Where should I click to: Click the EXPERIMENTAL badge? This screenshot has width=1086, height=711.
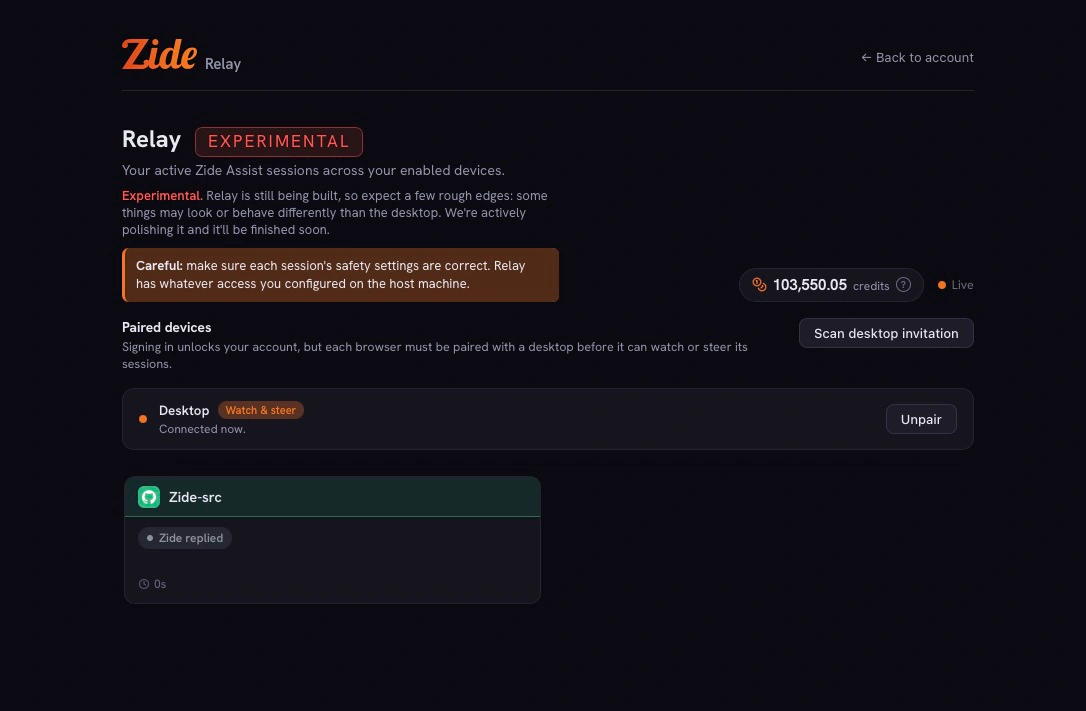(278, 141)
